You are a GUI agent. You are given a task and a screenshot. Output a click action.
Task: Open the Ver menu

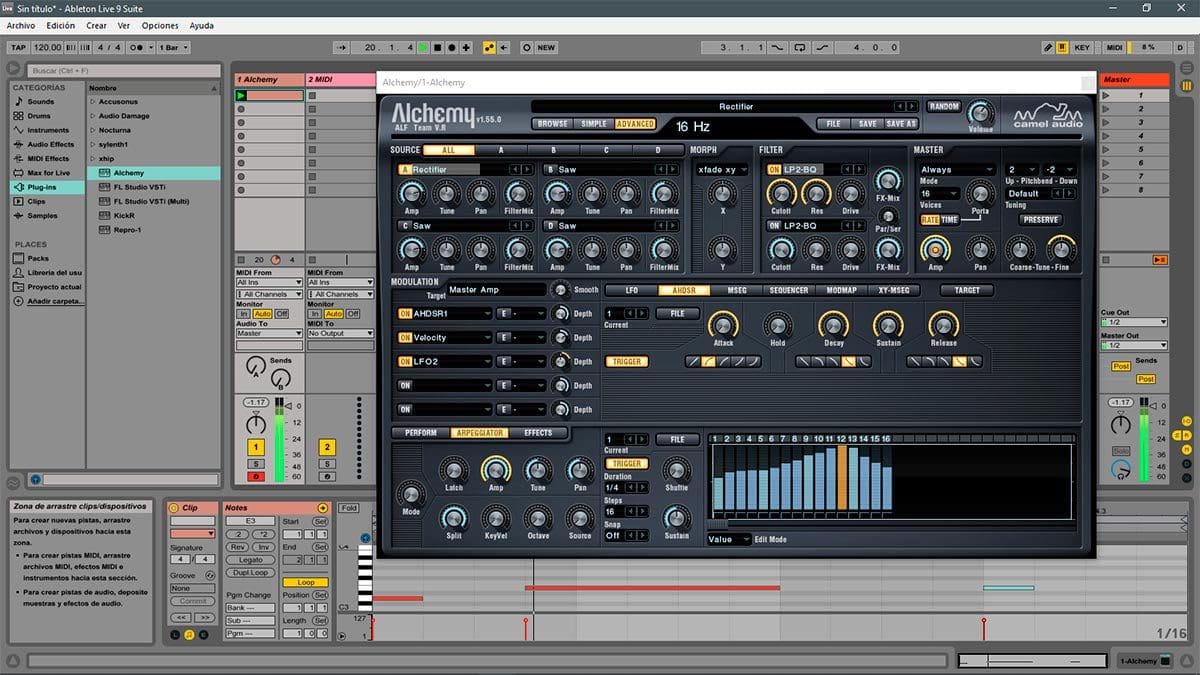(123, 25)
